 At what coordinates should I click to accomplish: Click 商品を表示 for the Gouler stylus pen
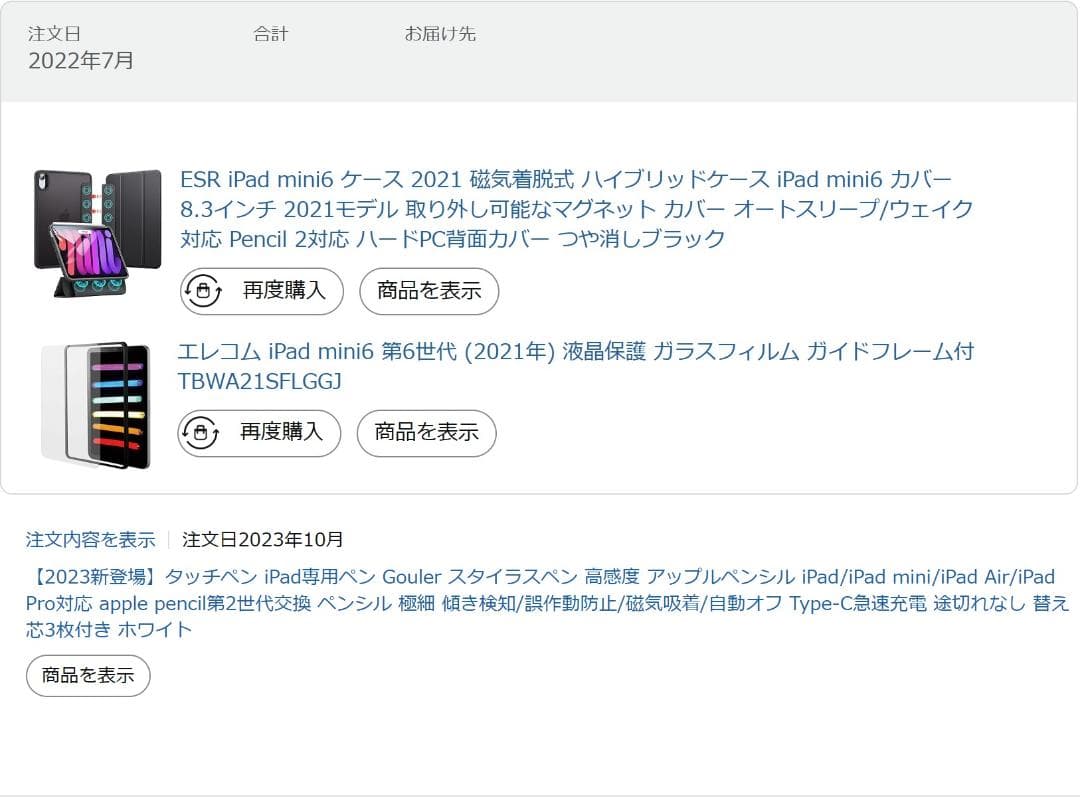point(88,675)
